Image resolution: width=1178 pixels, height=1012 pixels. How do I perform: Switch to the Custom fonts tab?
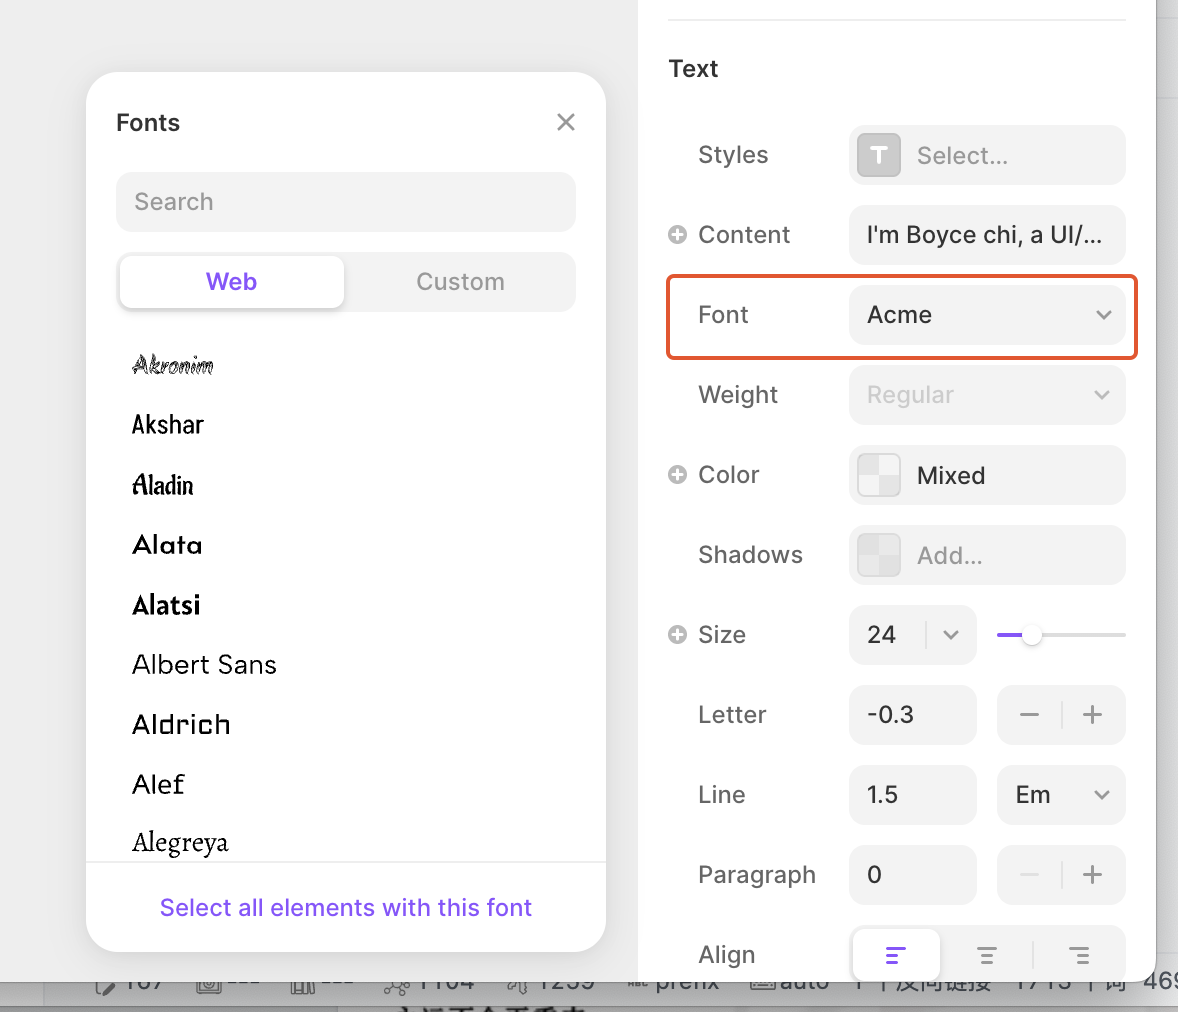(460, 282)
